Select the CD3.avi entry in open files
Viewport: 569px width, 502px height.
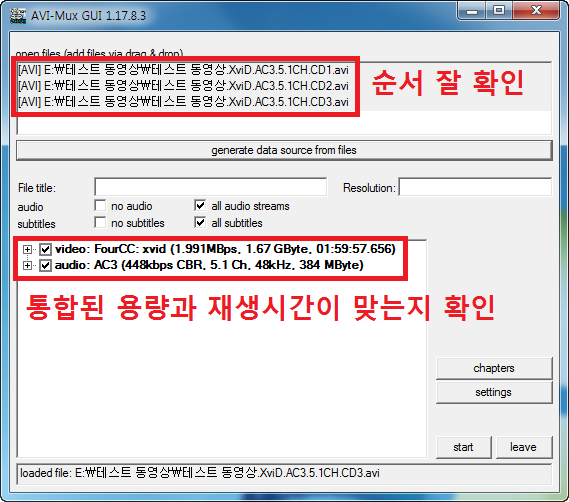click(183, 102)
